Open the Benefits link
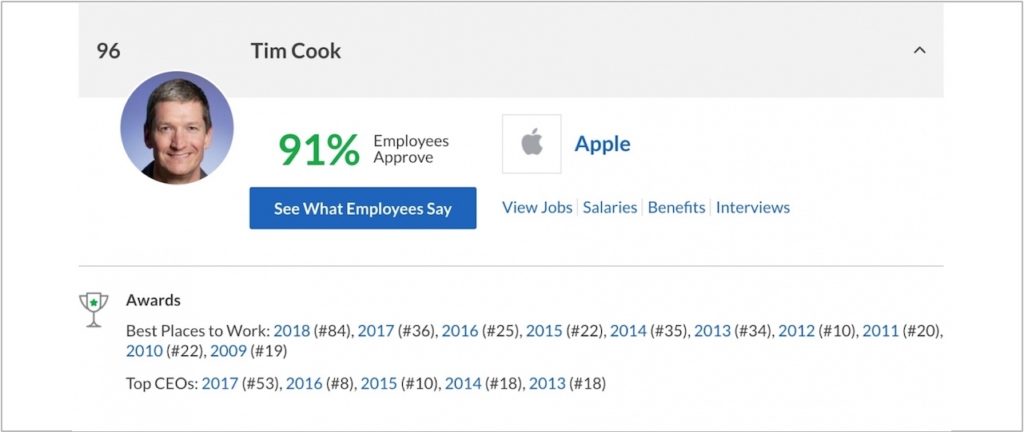Viewport: 1024px width, 432px height. tap(677, 207)
